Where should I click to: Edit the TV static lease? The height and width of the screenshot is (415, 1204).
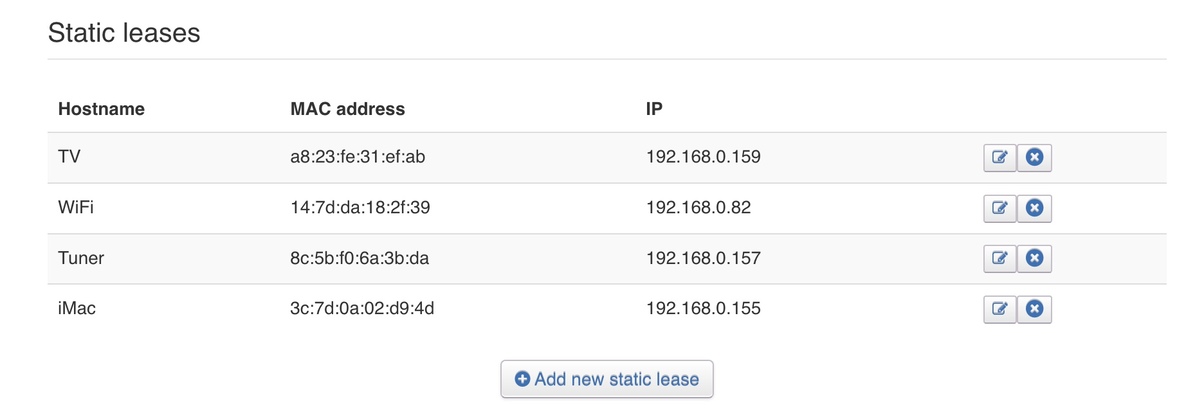[999, 158]
